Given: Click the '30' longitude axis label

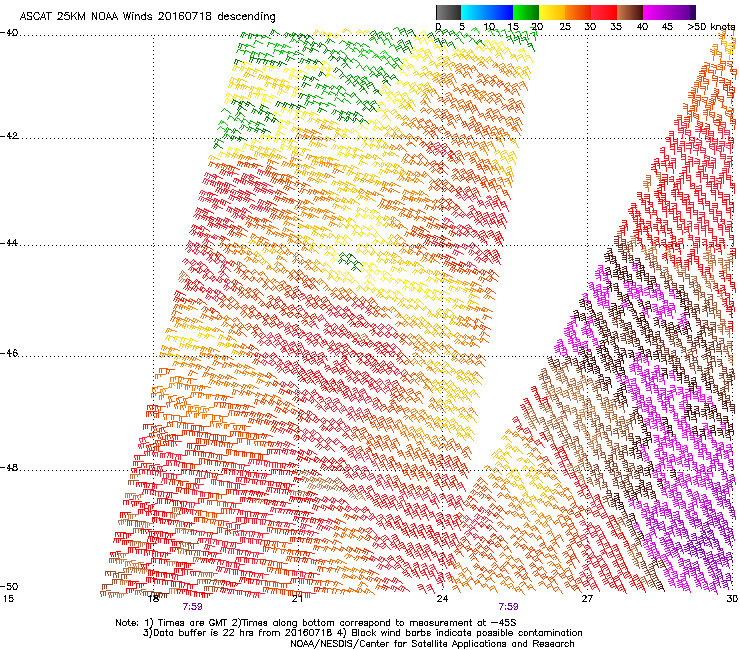Looking at the screenshot, I should point(732,599).
